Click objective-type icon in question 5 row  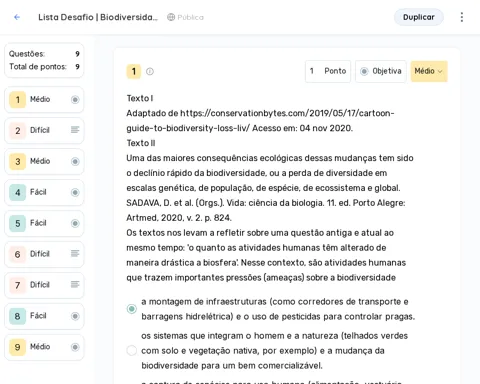coord(75,223)
